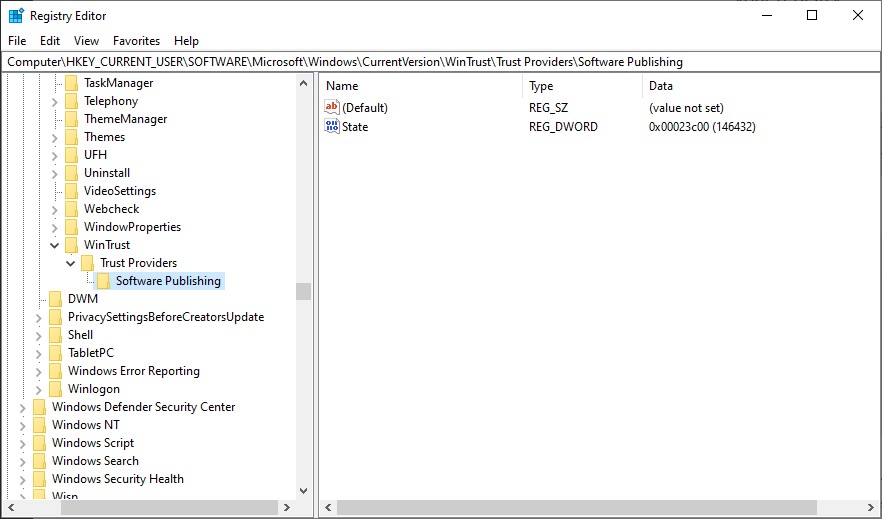Select the Telephony folder icon
The width and height of the screenshot is (882, 519).
point(71,101)
